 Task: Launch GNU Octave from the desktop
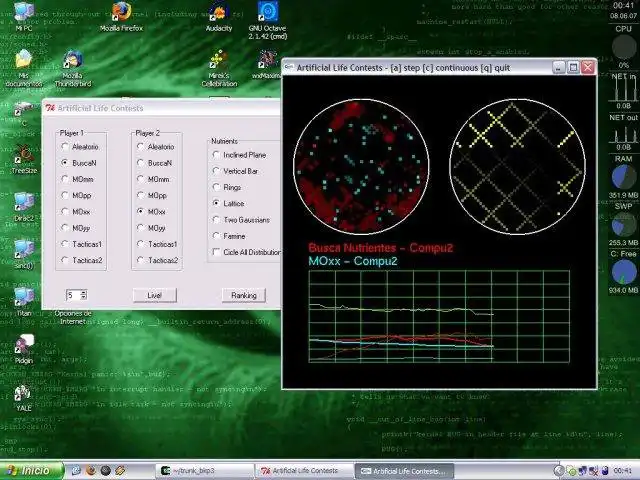pos(267,12)
